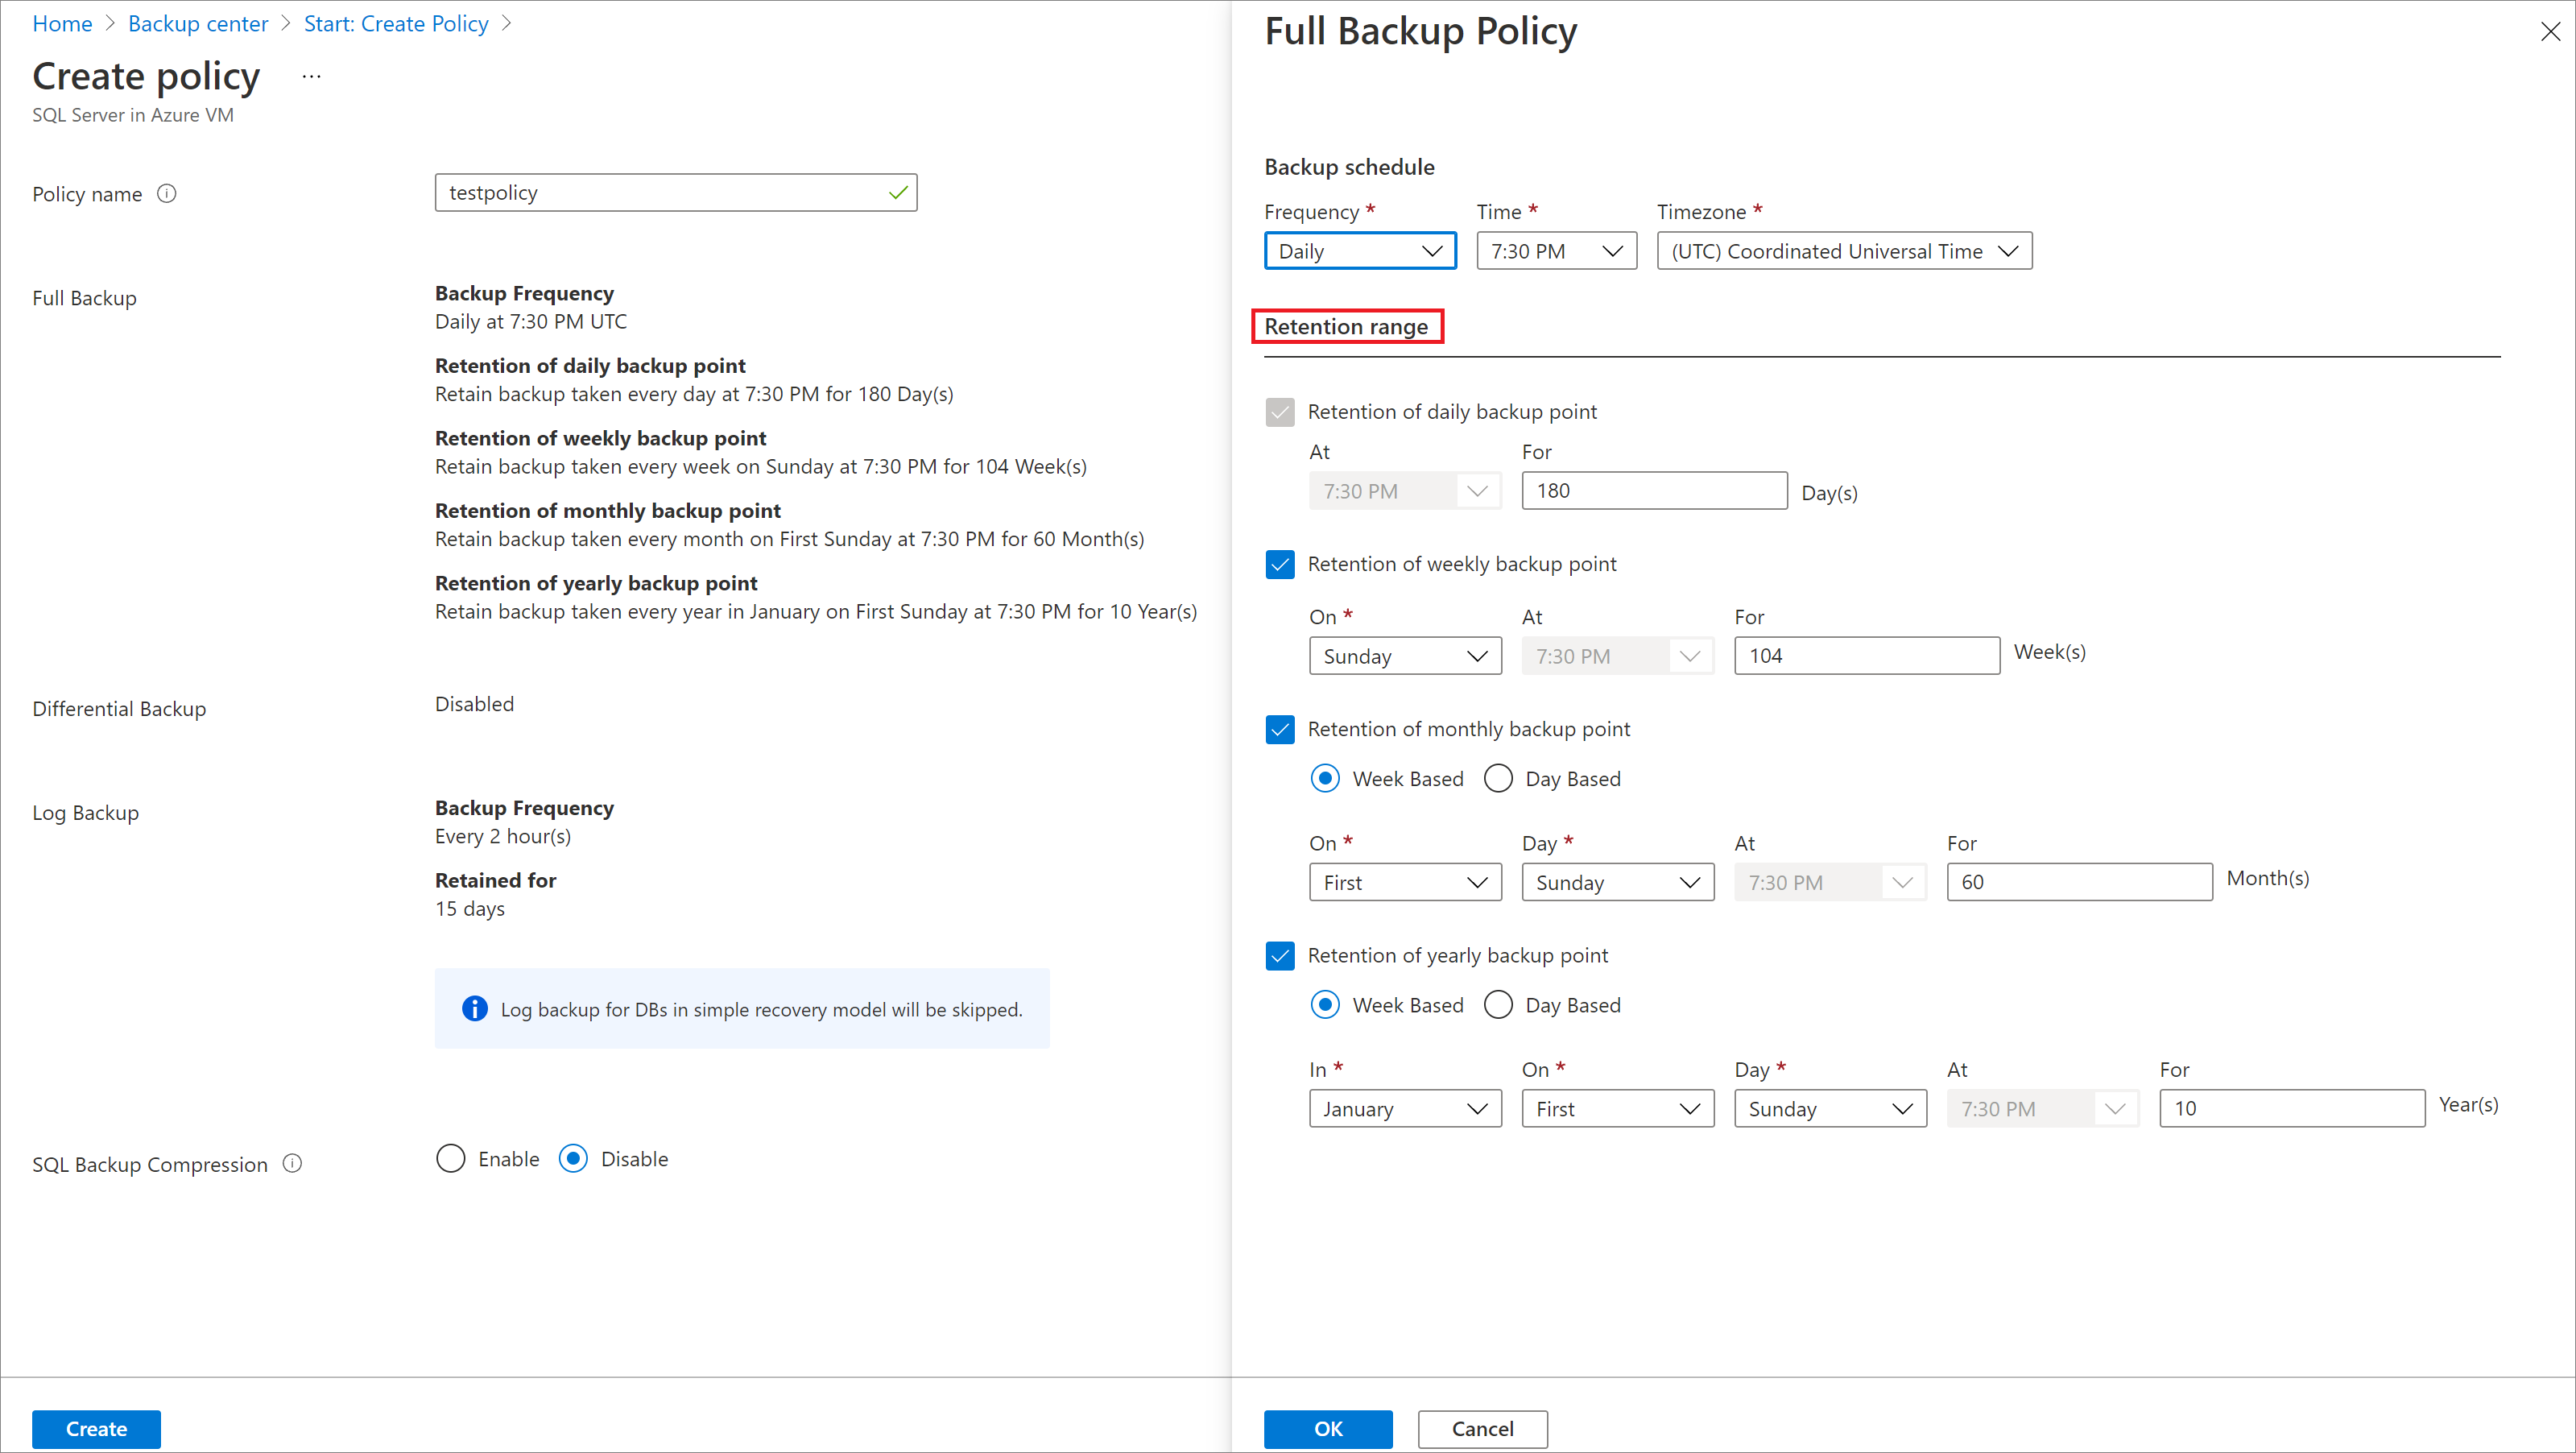Toggle the Retention of yearly backup point checkbox
This screenshot has width=2576, height=1453.
[x=1280, y=956]
